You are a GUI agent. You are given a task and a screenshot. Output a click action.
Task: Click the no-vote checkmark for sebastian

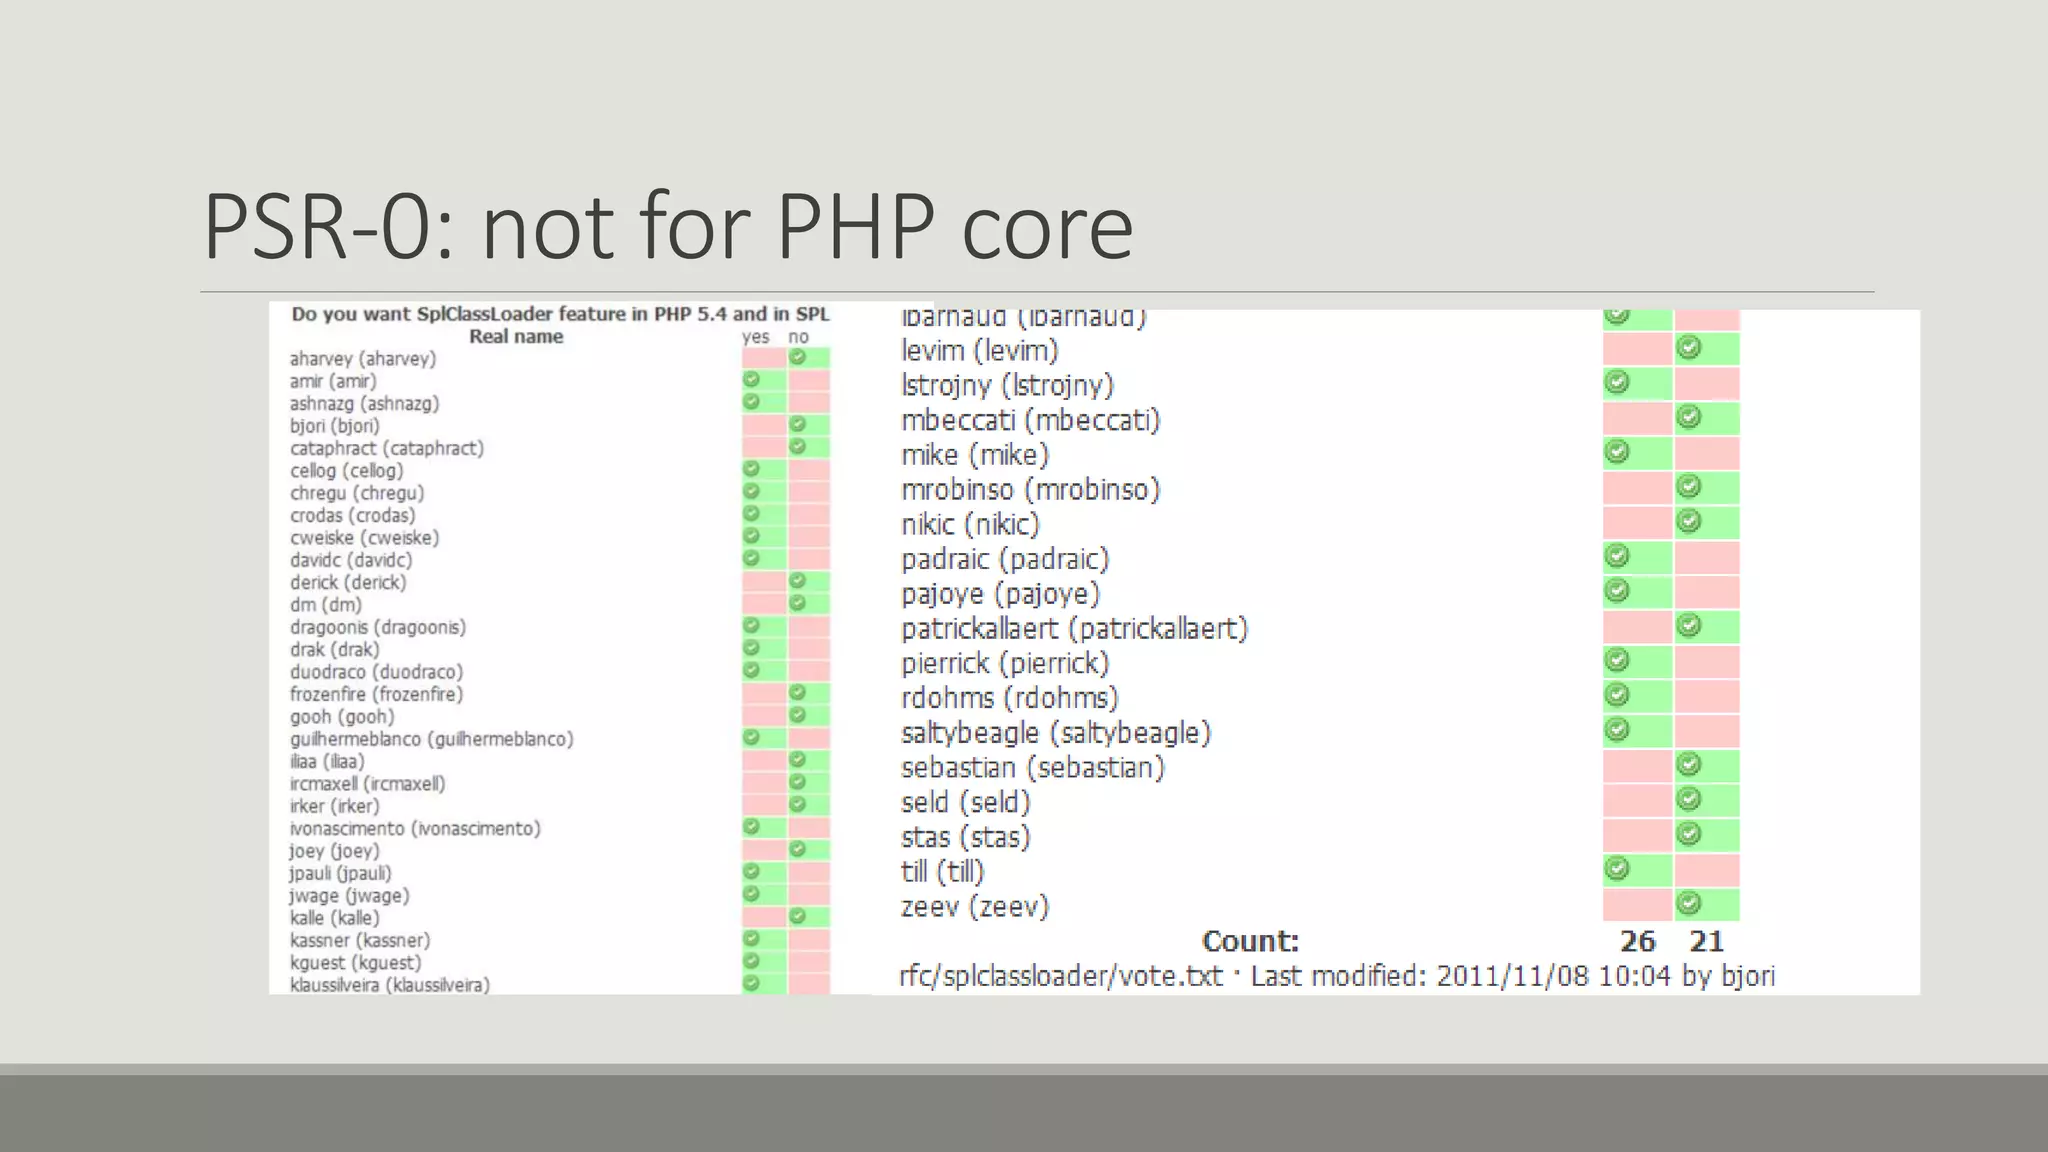click(1689, 765)
